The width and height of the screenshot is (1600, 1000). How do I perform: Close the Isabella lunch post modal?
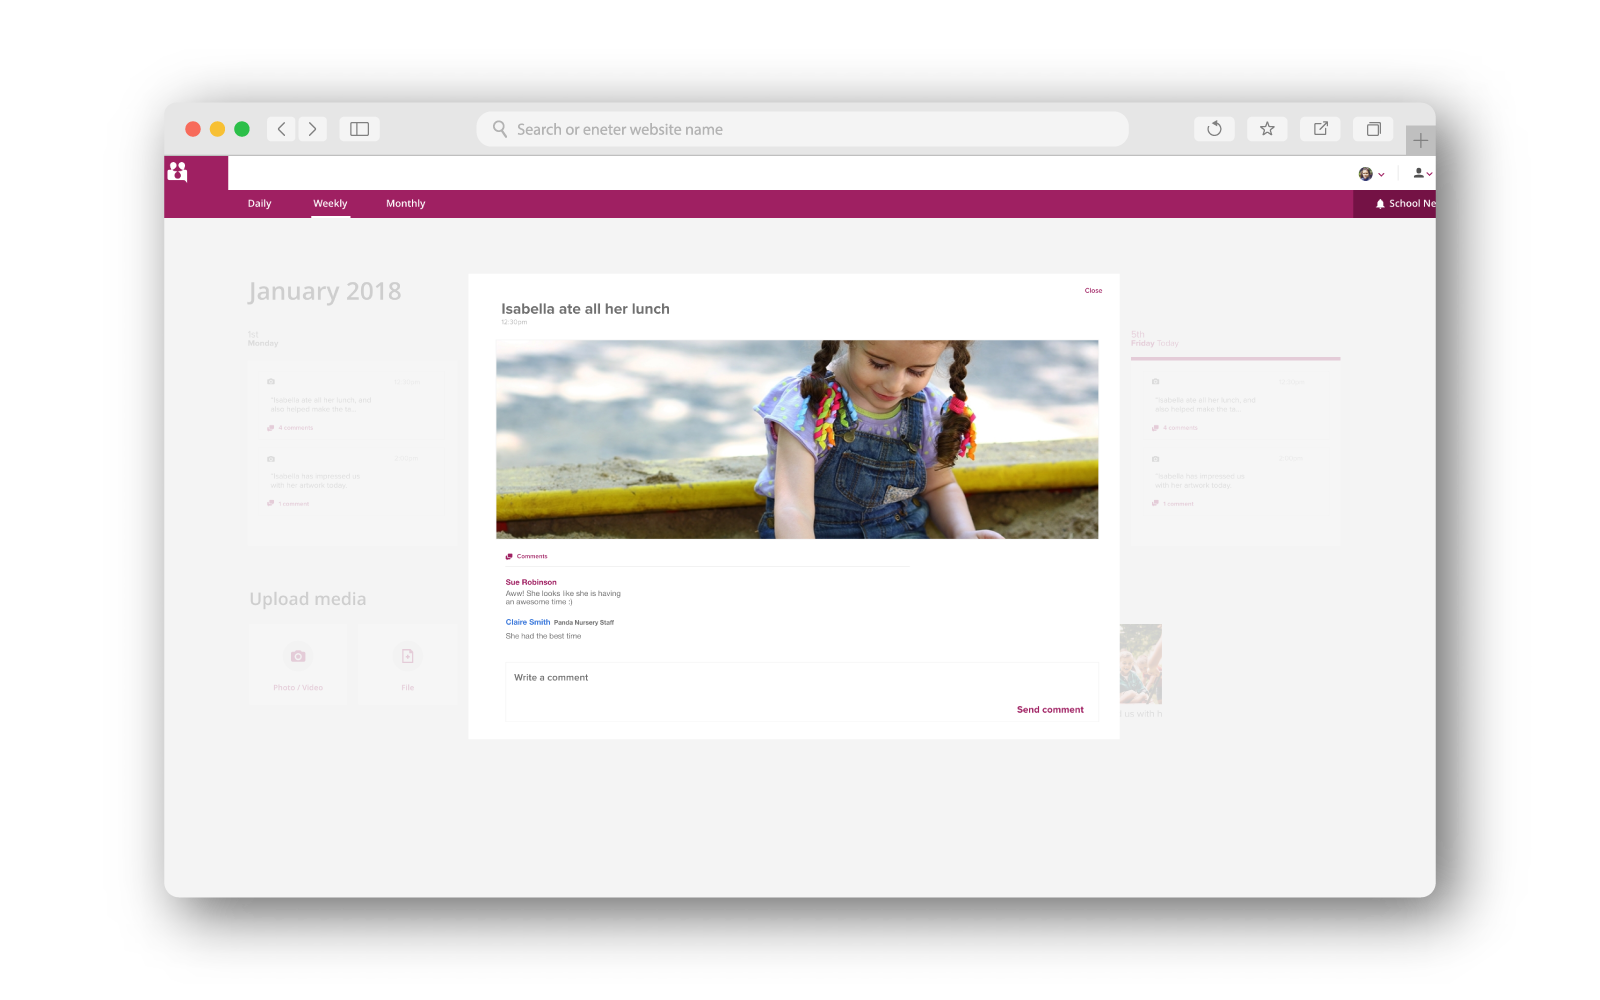click(x=1093, y=291)
